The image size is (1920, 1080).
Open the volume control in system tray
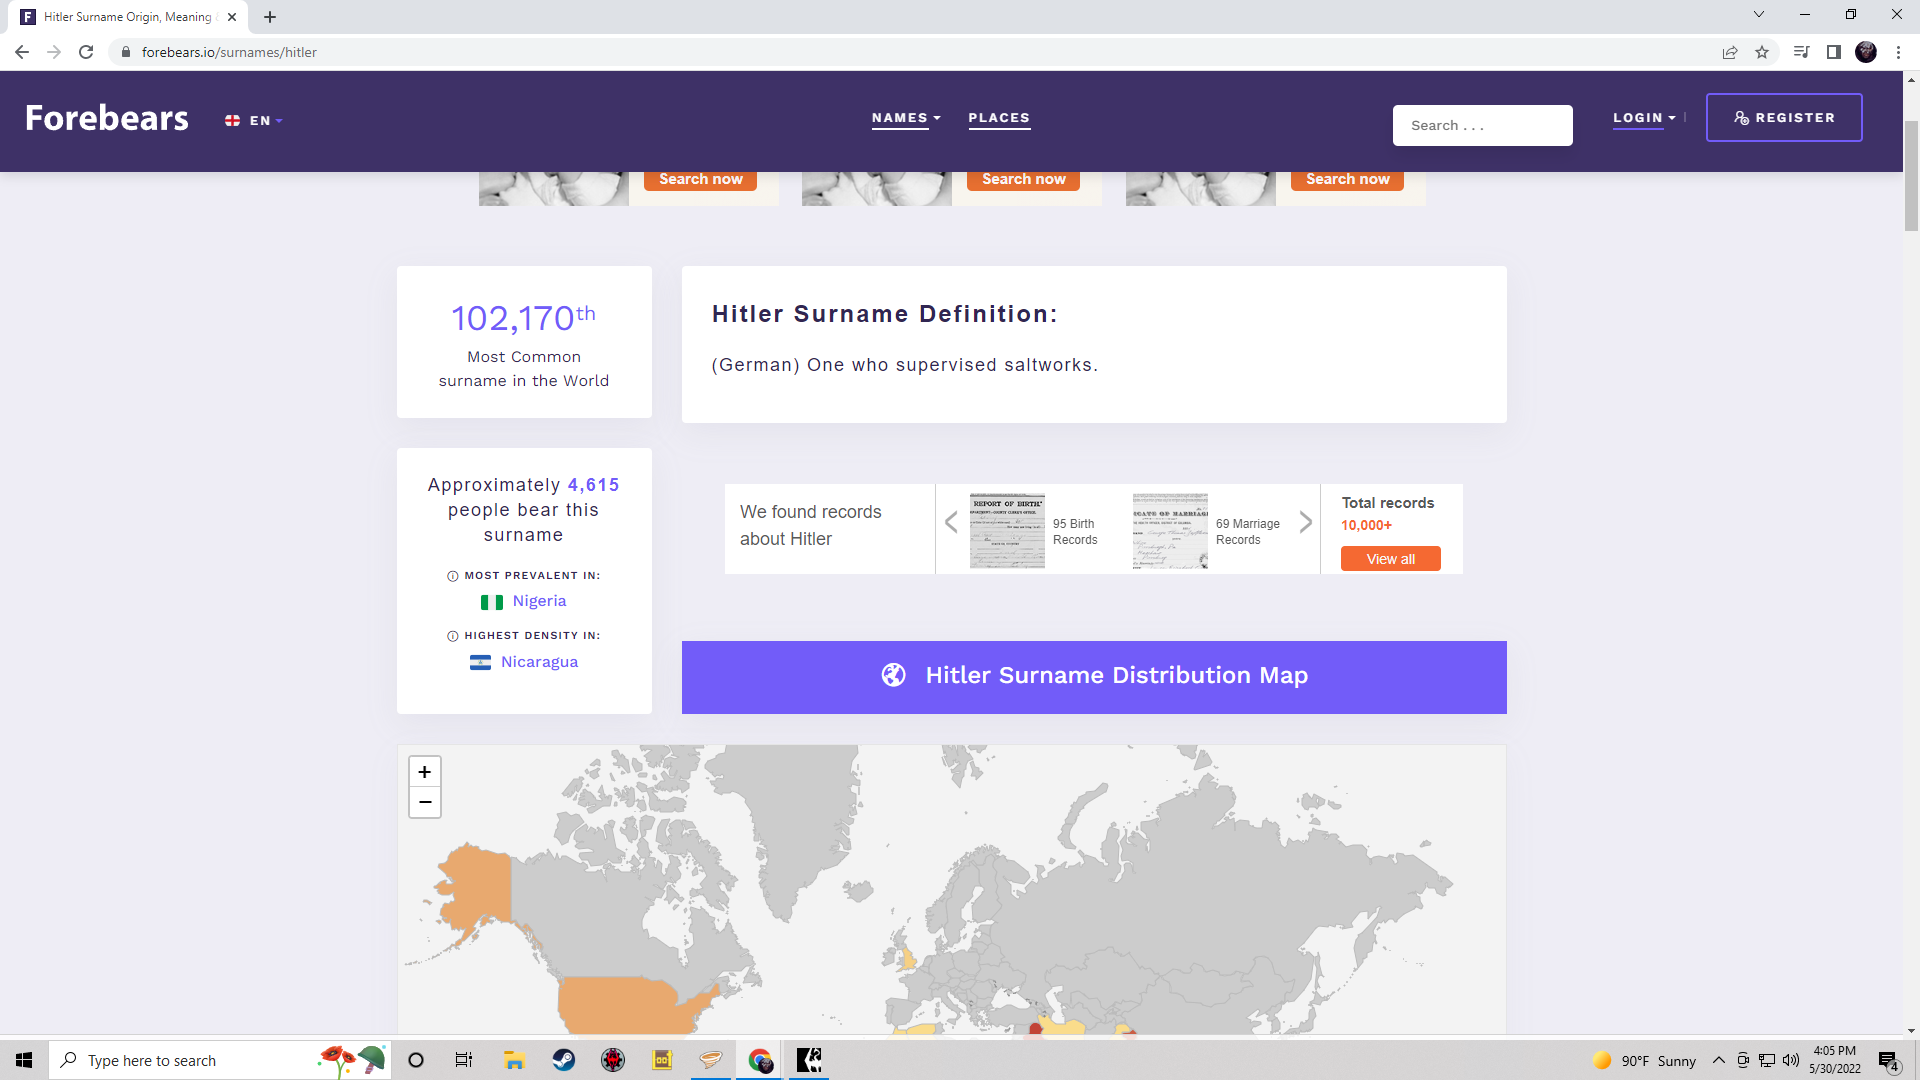point(1791,1060)
